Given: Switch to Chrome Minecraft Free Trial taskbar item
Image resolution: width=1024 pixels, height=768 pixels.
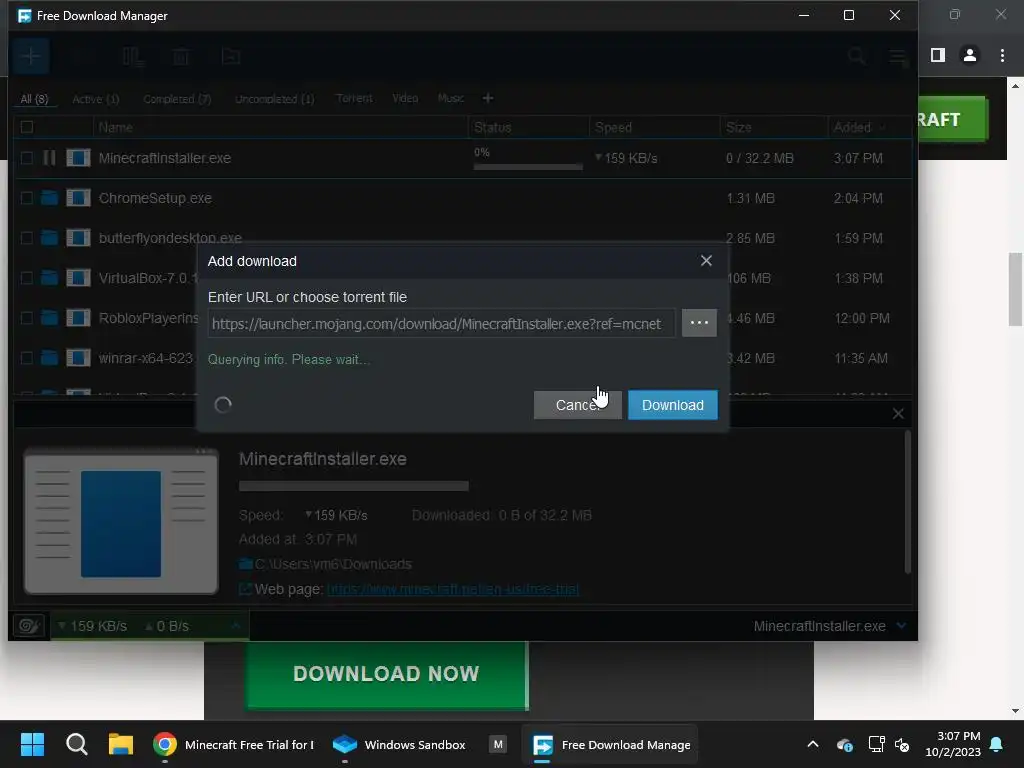Looking at the screenshot, I should pos(234,744).
